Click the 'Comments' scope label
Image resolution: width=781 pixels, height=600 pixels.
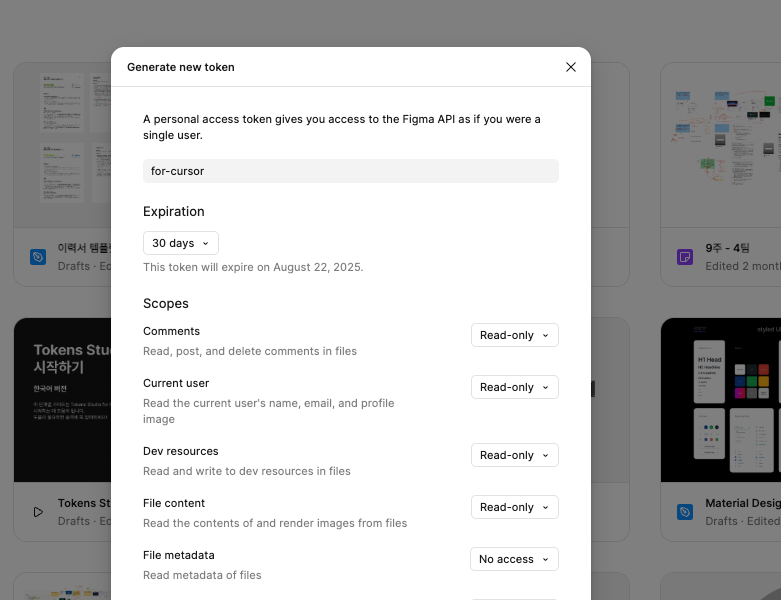click(171, 331)
